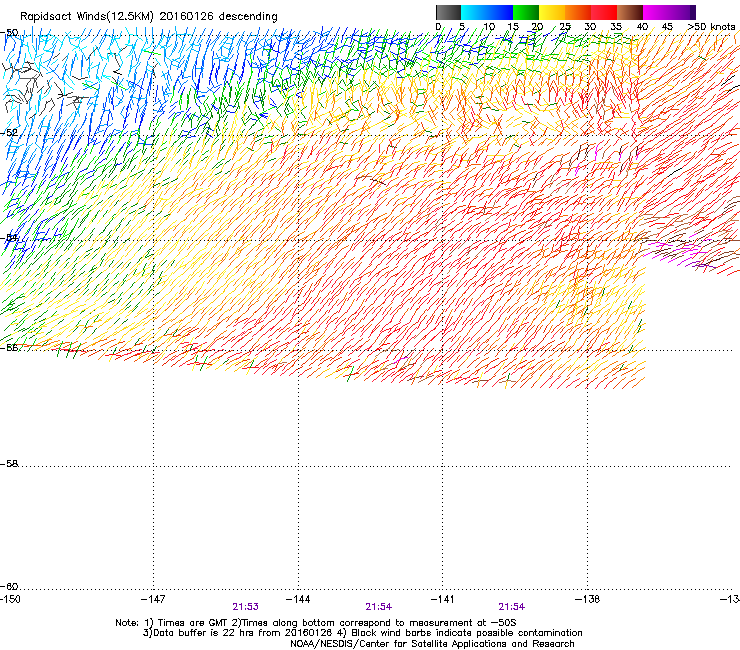
Task: Click the orange 25-30 knots color bar segment
Action: (578, 12)
